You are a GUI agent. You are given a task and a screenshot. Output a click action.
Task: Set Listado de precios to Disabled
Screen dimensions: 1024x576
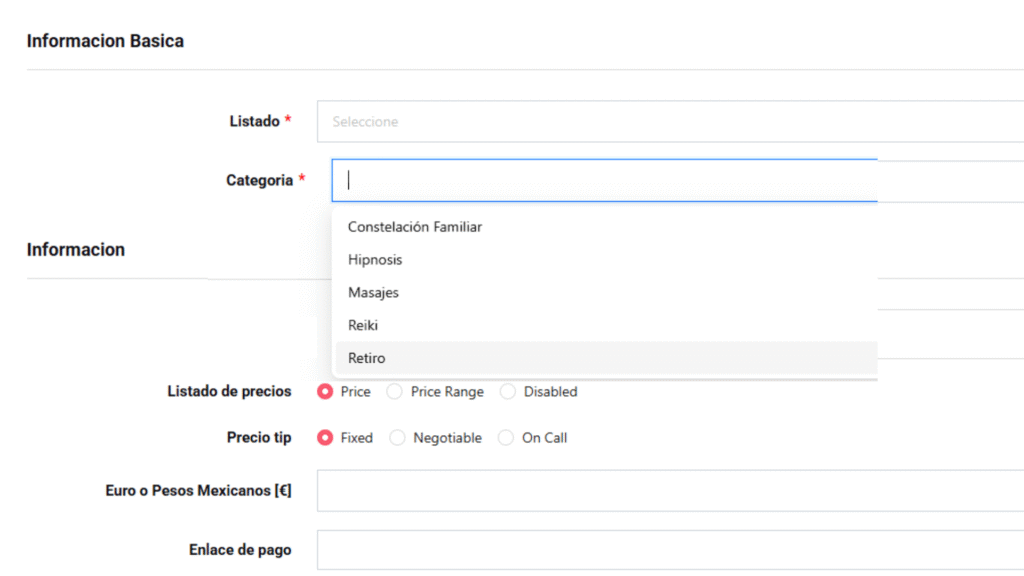[508, 392]
